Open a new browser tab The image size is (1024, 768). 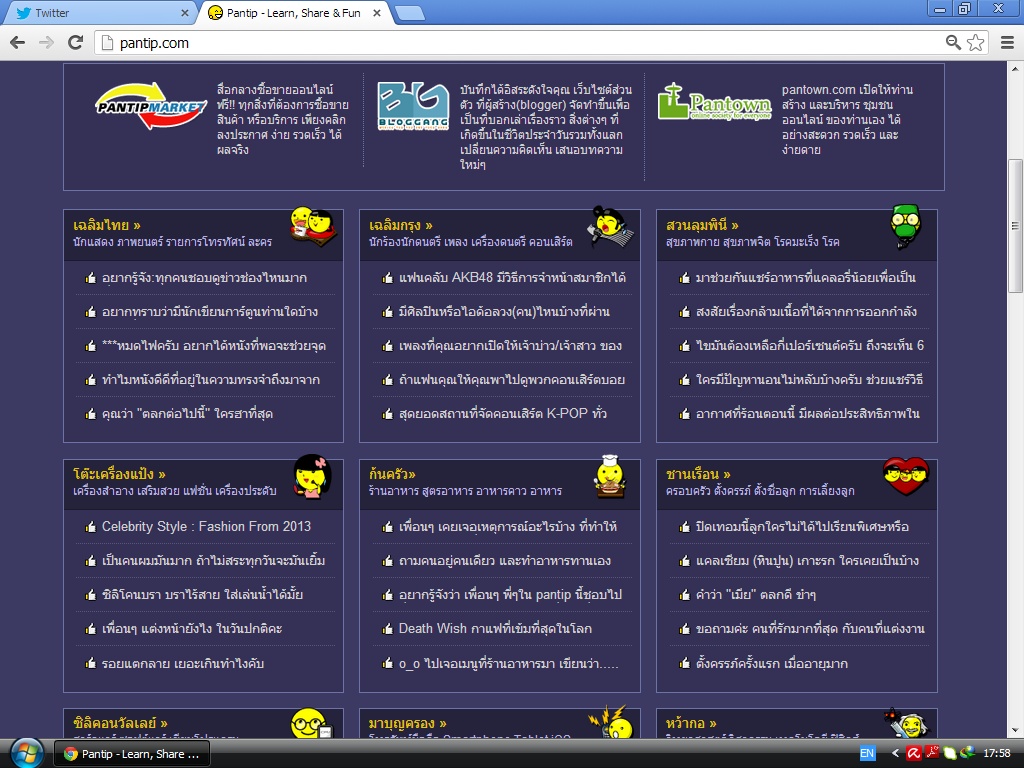pos(410,13)
